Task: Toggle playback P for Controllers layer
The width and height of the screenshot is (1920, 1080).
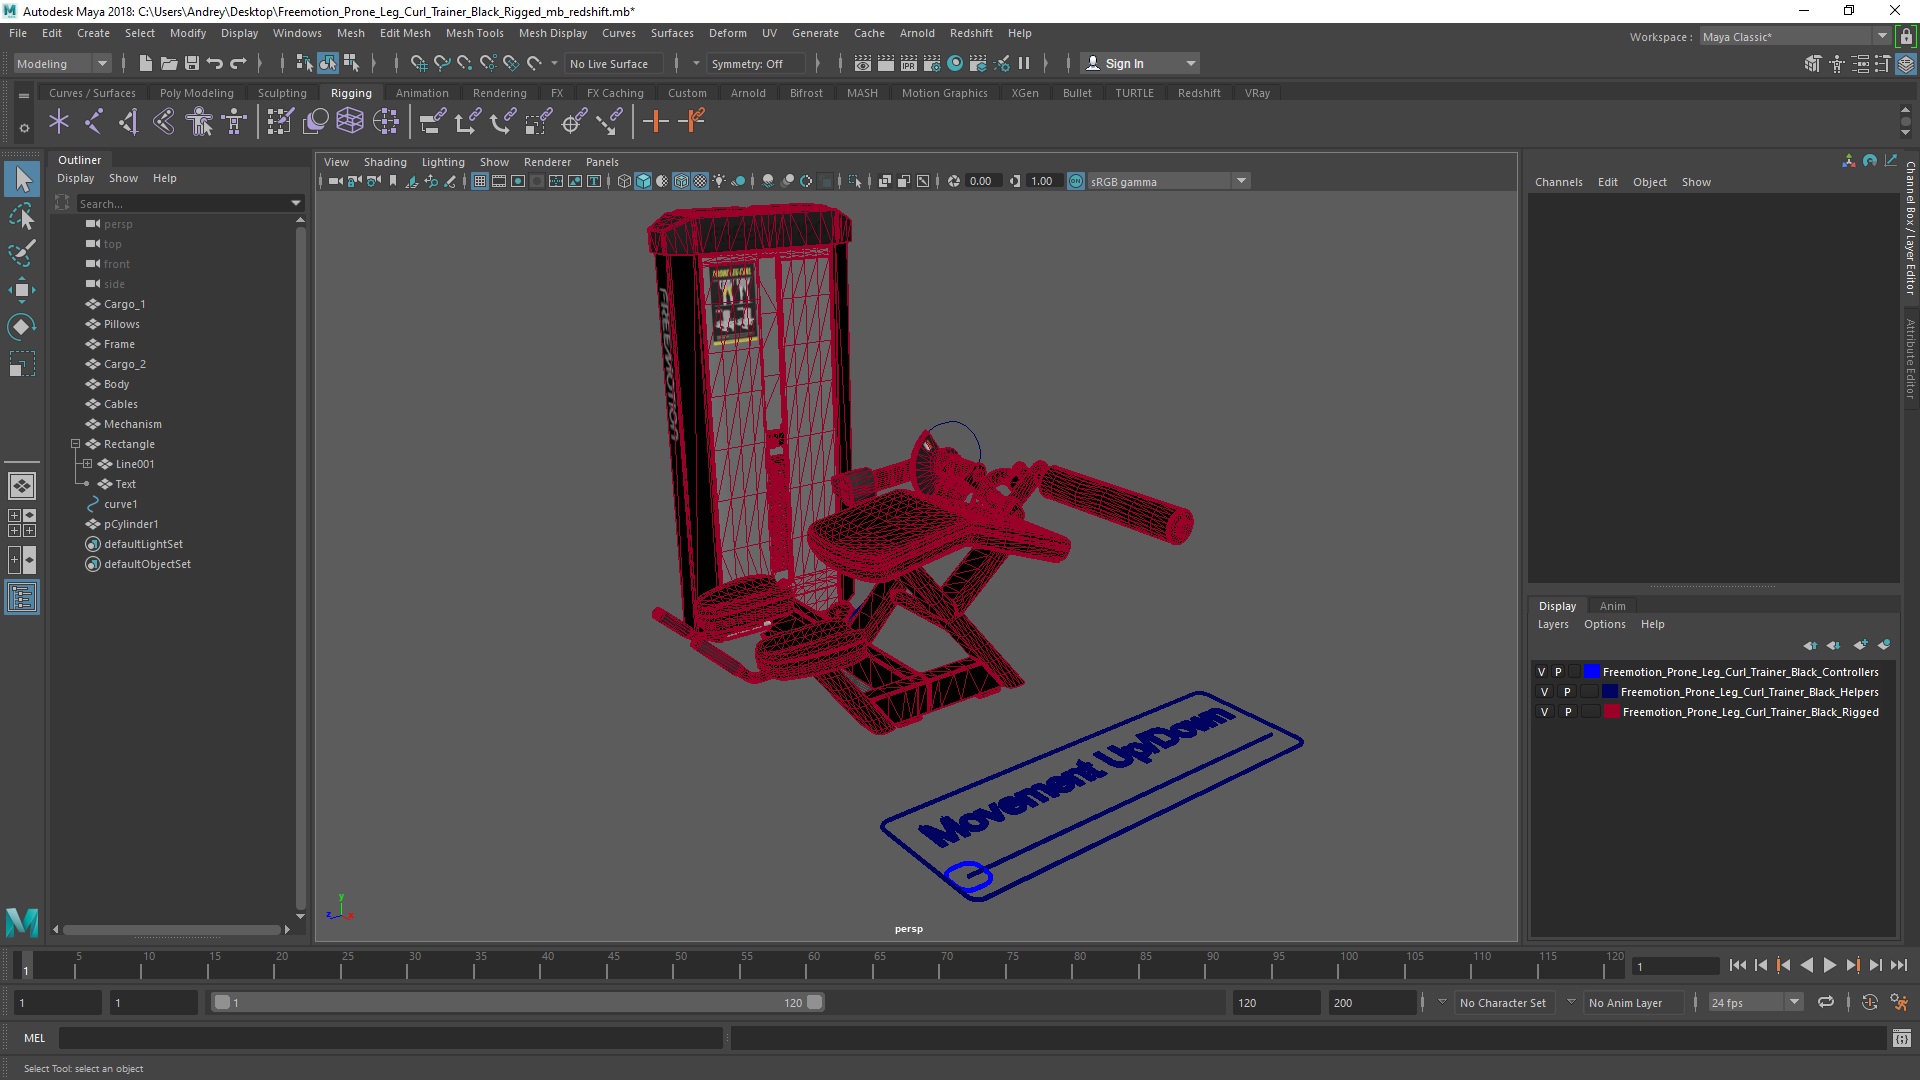Action: [1558, 672]
